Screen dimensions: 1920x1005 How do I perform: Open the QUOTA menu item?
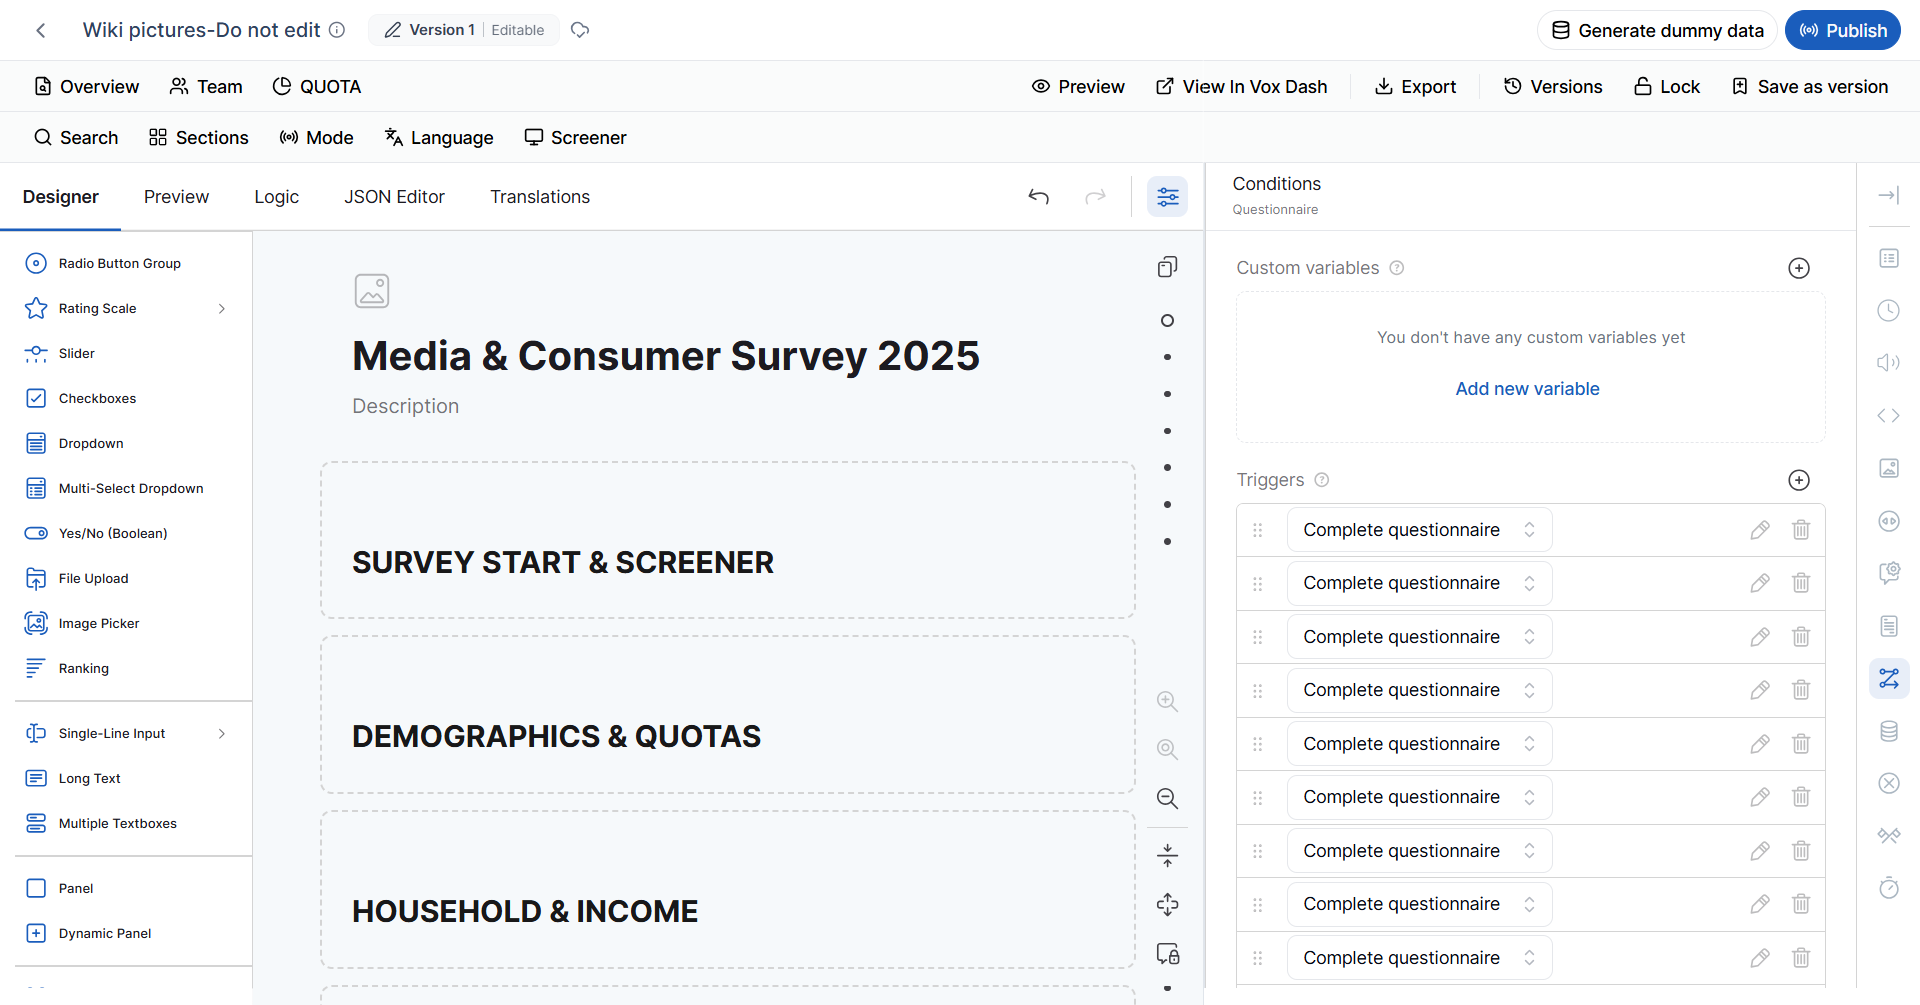click(316, 87)
